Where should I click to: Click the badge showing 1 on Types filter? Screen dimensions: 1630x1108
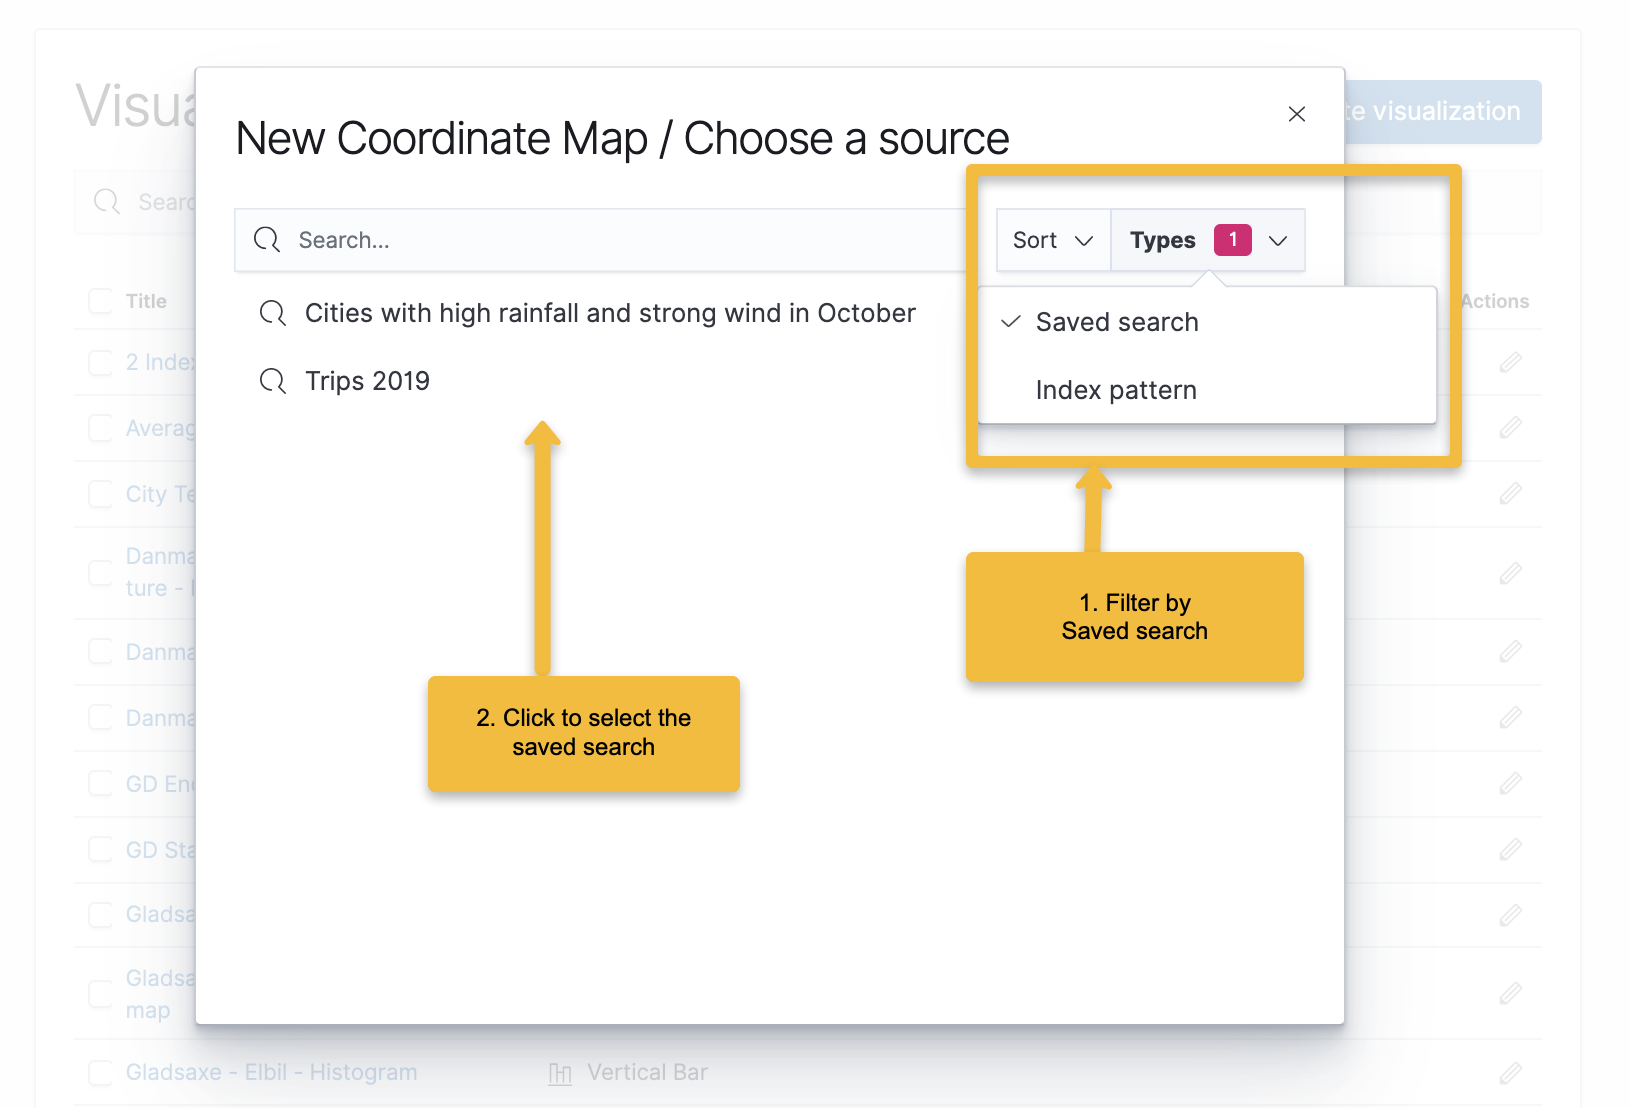pyautogui.click(x=1232, y=240)
